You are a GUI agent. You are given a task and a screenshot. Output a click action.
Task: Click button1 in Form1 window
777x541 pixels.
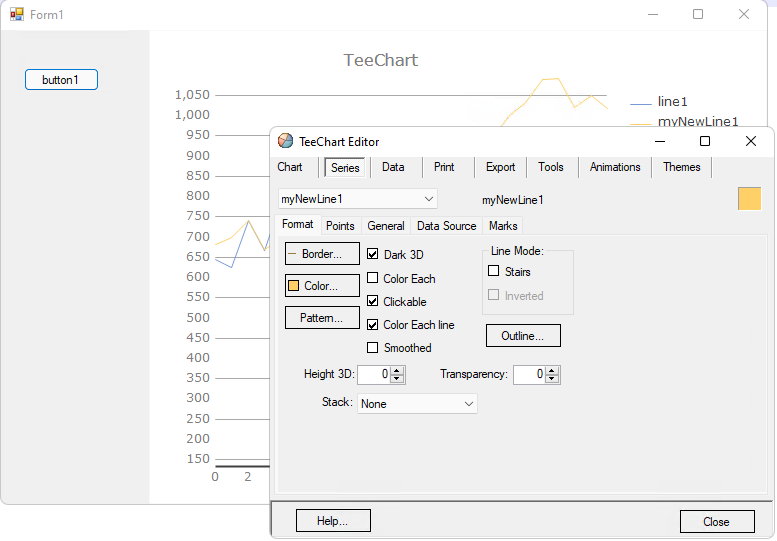[x=61, y=80]
